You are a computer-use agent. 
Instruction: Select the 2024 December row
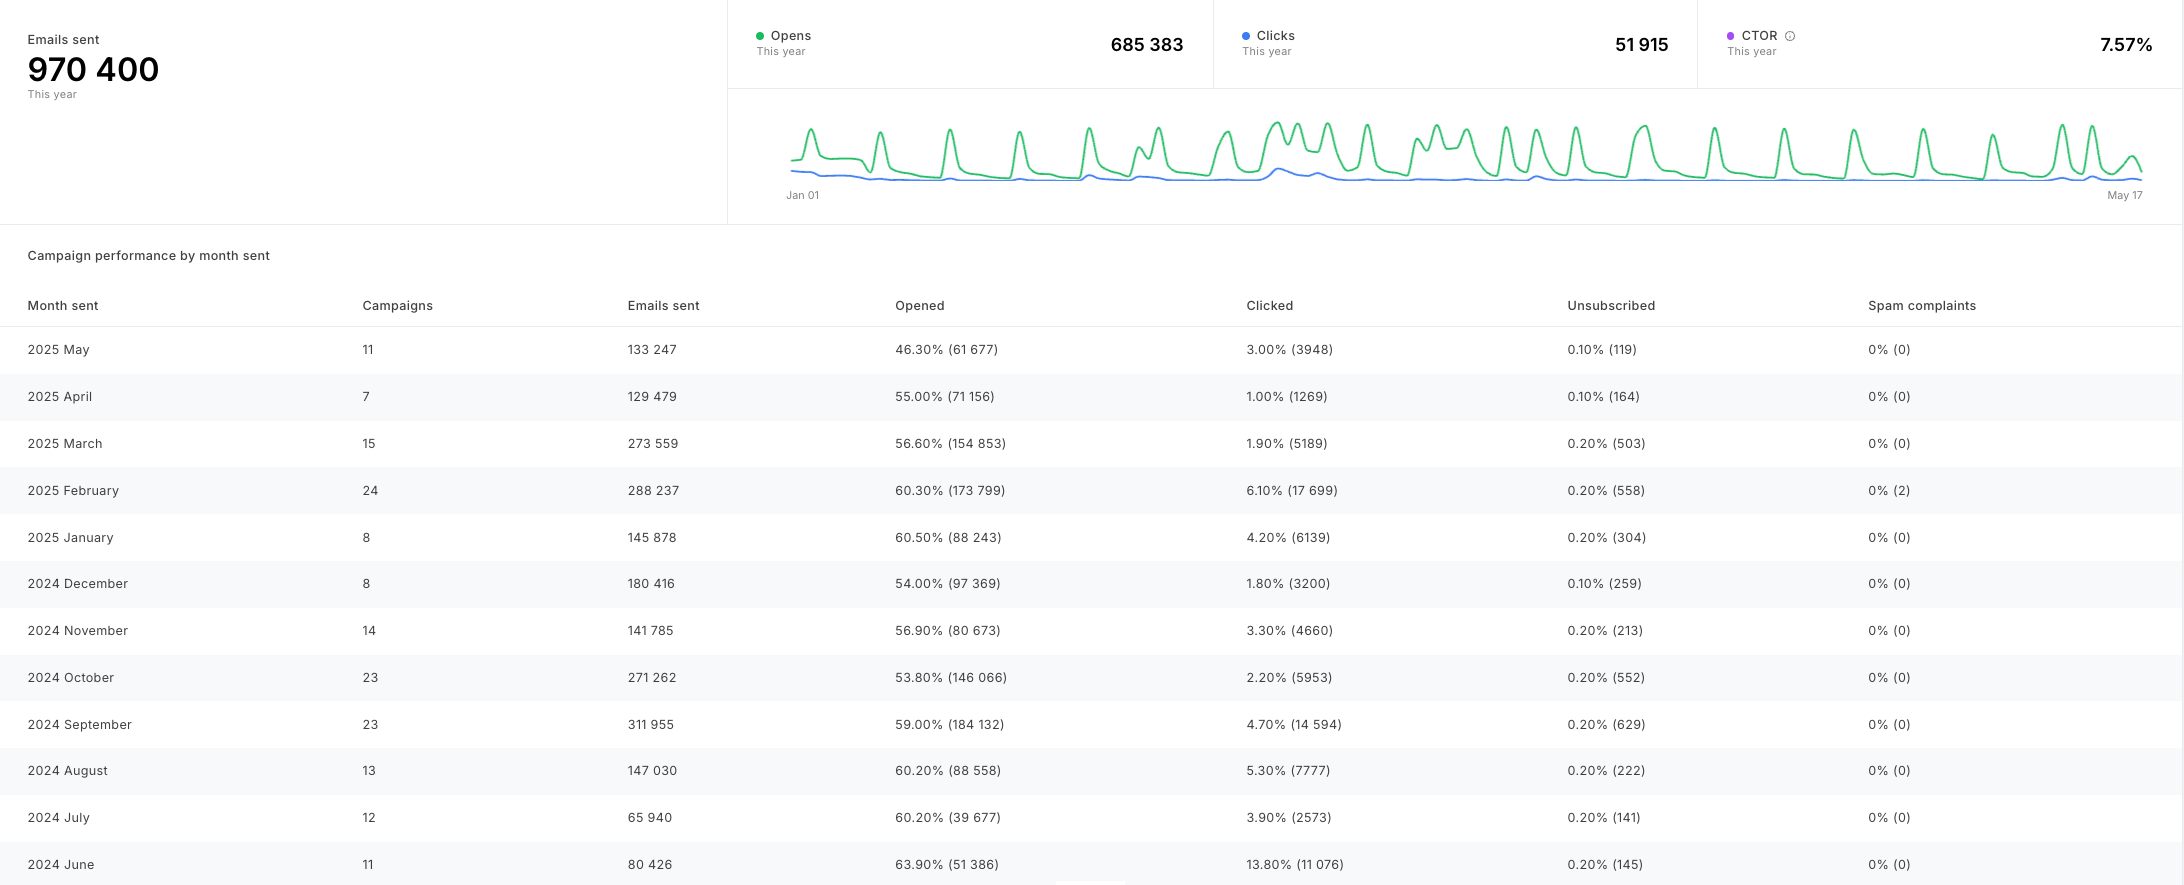point(78,584)
